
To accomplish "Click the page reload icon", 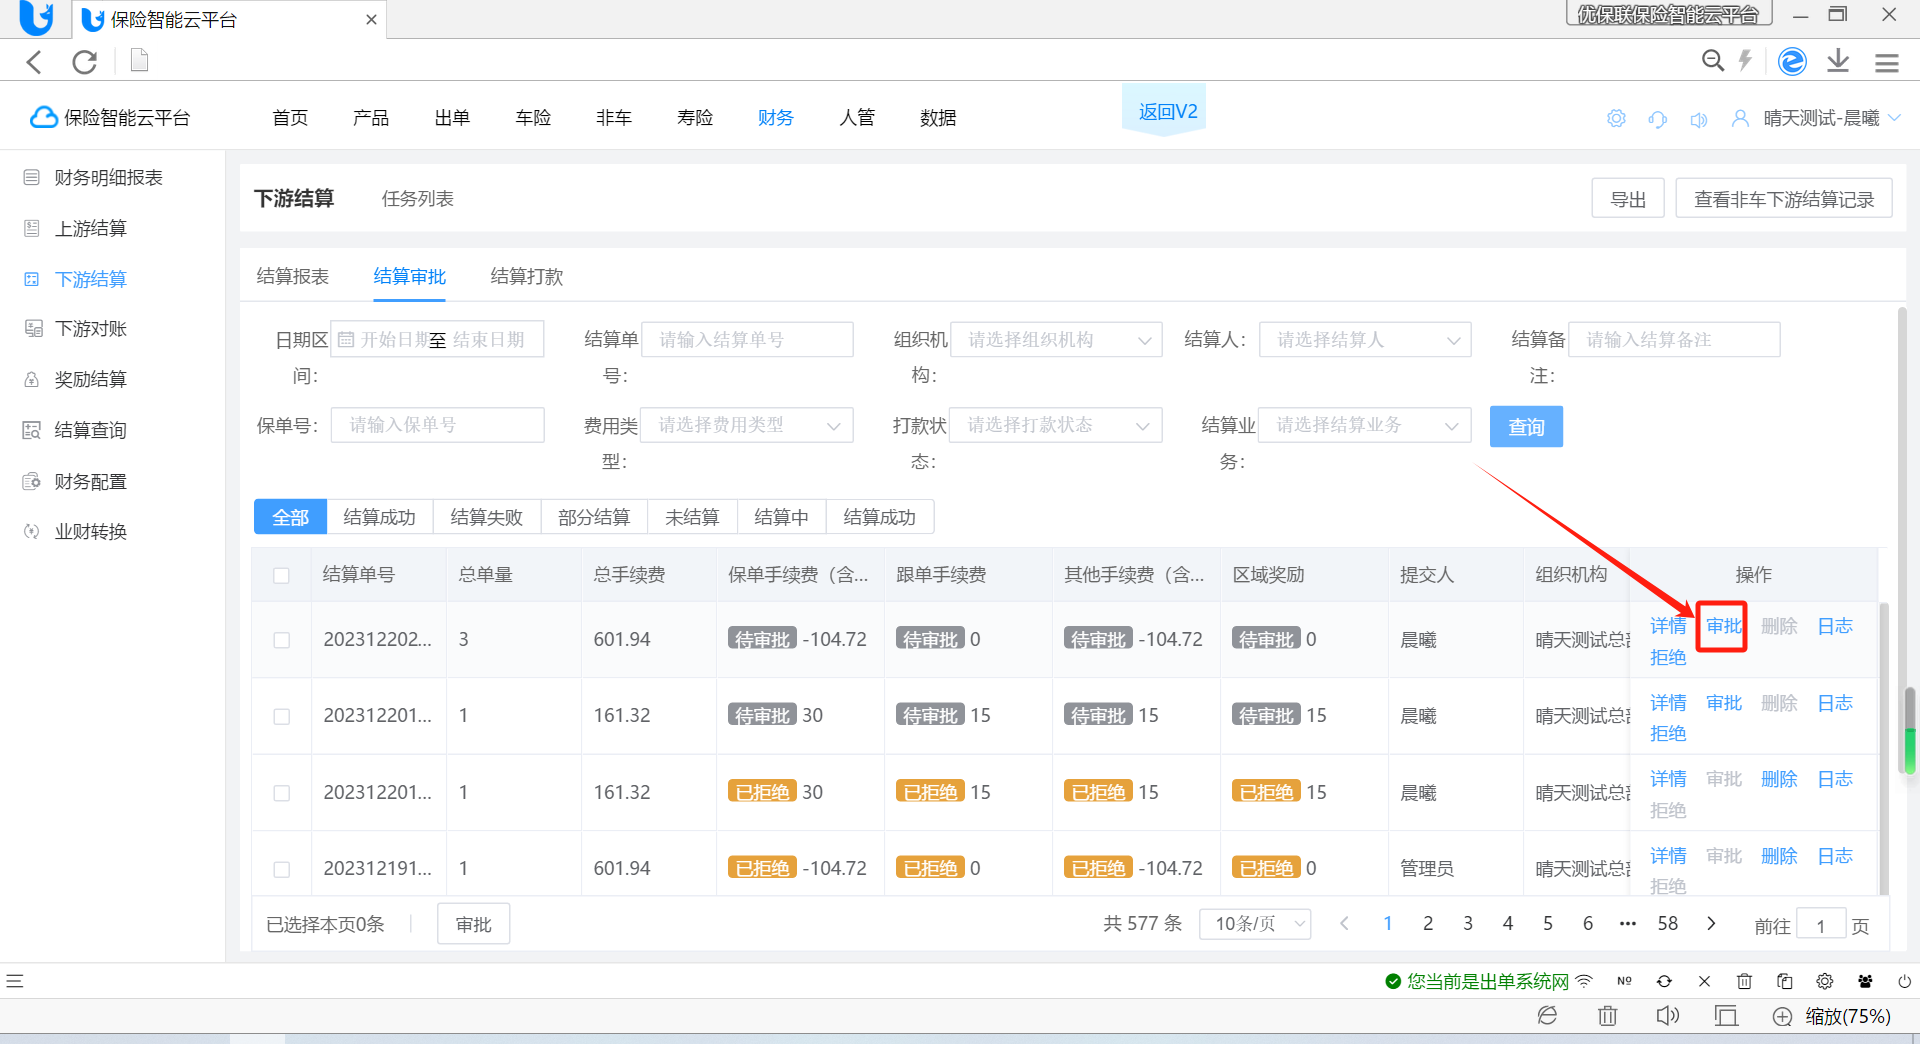I will [x=85, y=62].
